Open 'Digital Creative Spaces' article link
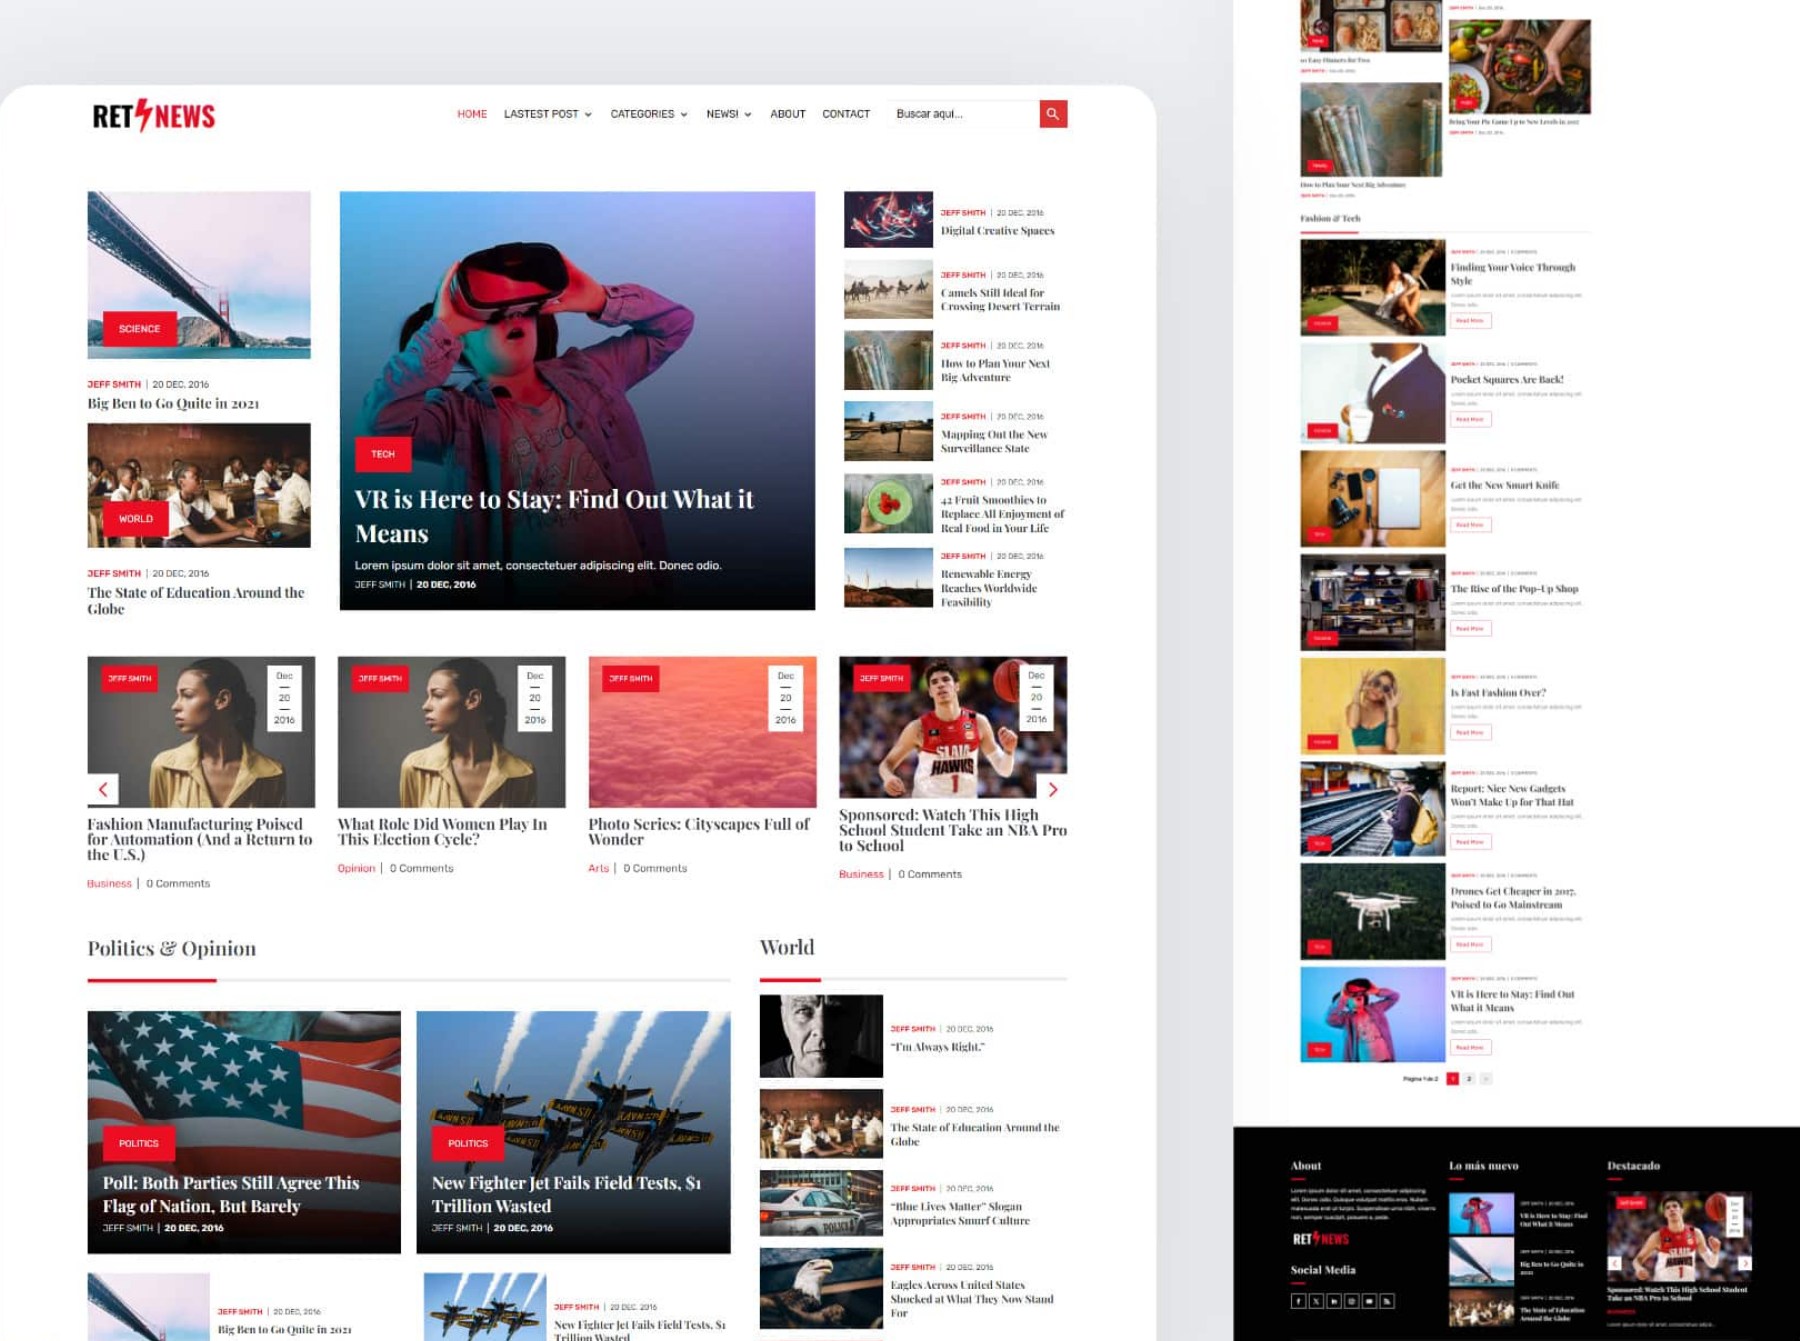Screen dimensions: 1800x1341 pos(997,231)
